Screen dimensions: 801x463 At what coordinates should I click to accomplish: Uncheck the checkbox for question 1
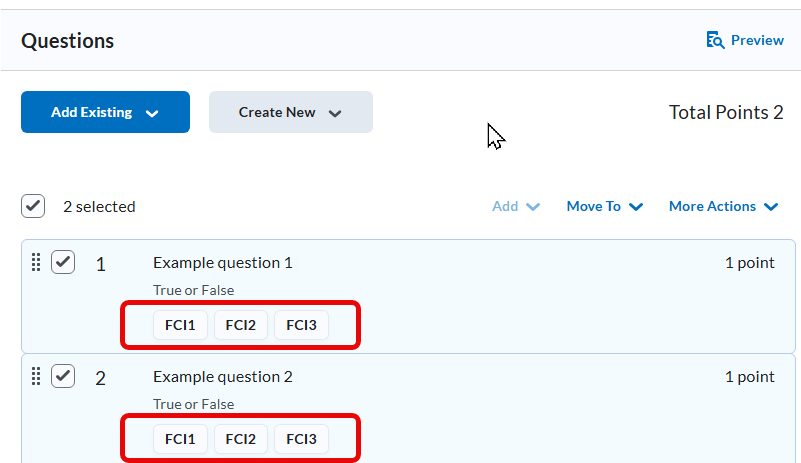(63, 262)
